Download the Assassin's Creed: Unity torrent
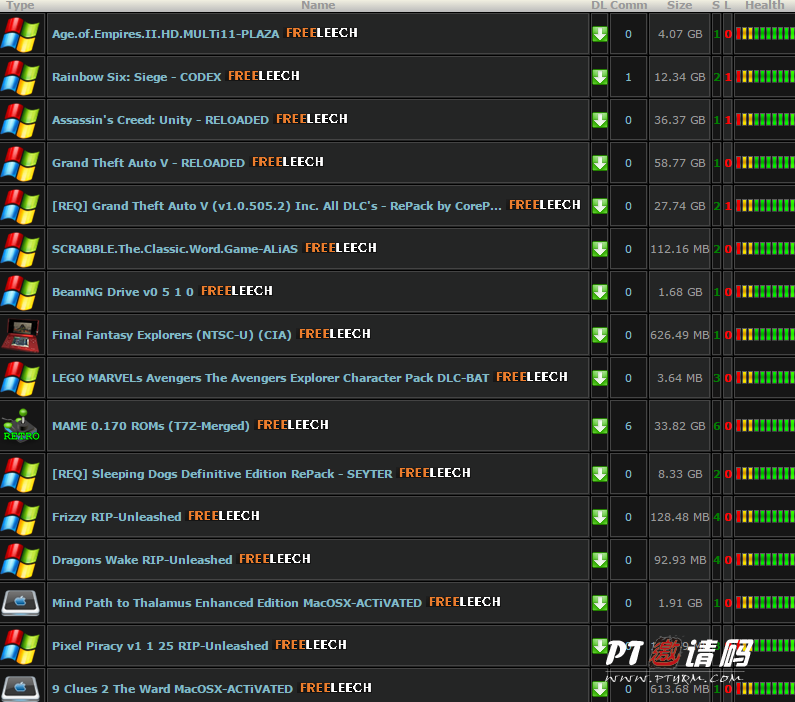Image resolution: width=795 pixels, height=702 pixels. click(x=599, y=121)
